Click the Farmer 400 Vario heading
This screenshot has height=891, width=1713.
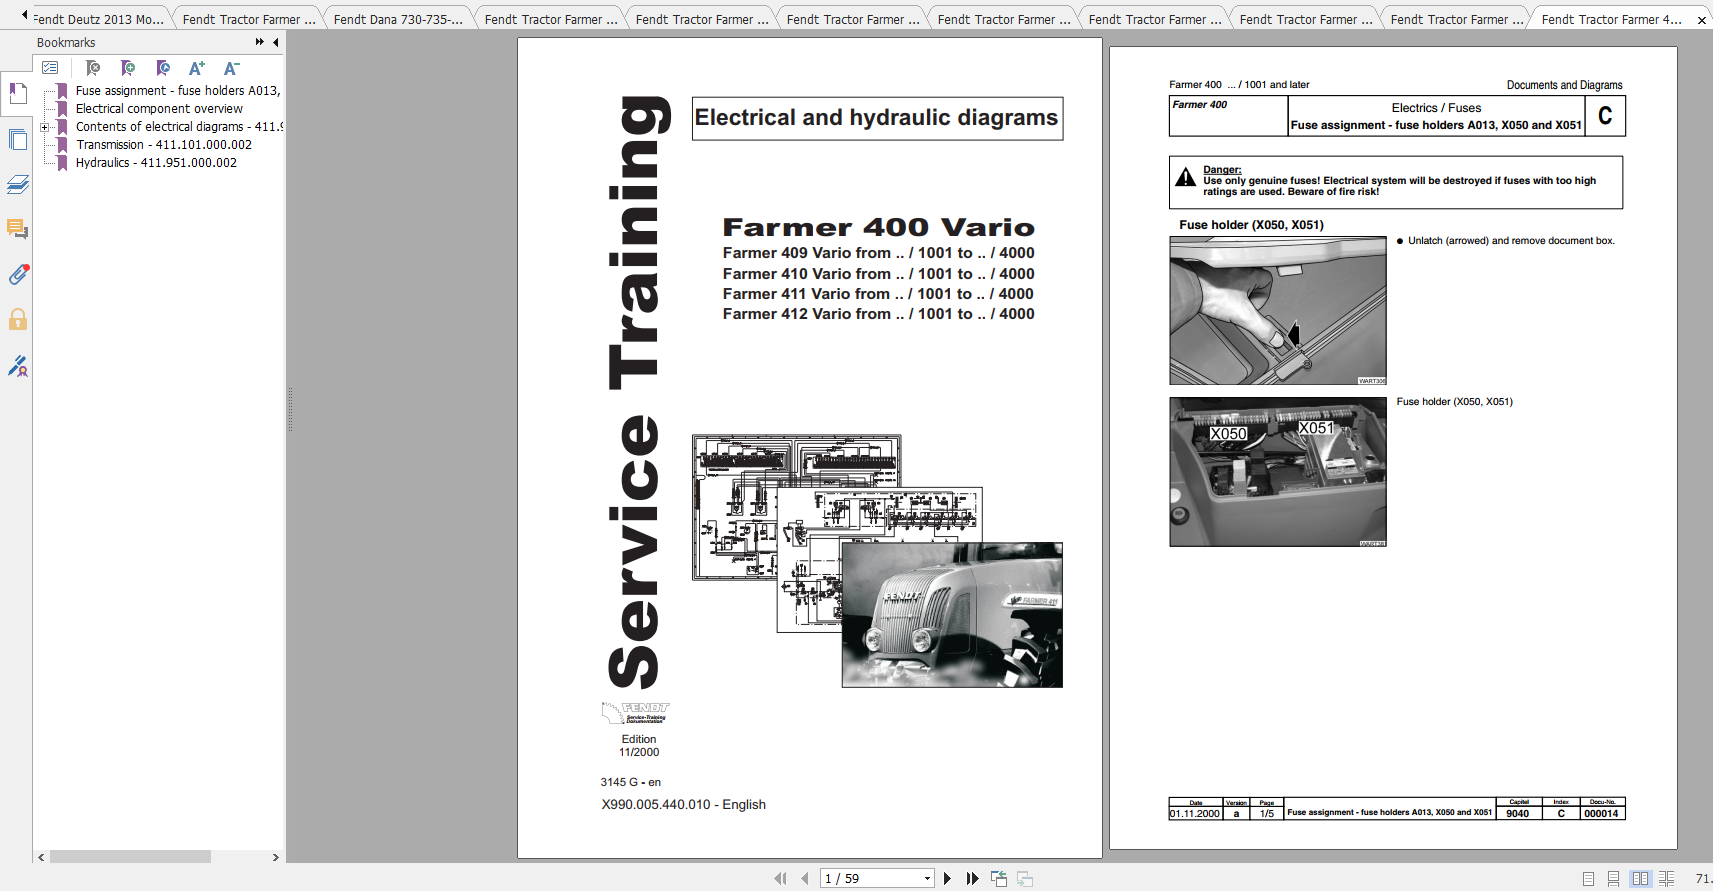pyautogui.click(x=879, y=228)
